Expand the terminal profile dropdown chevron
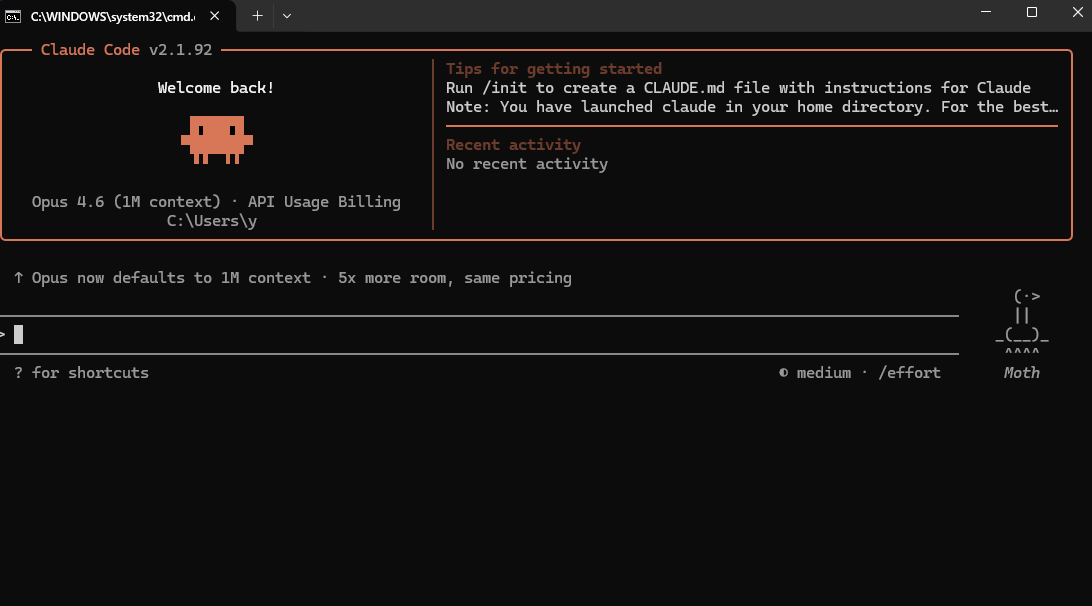Screen dimensions: 1092x606 coord(287,15)
